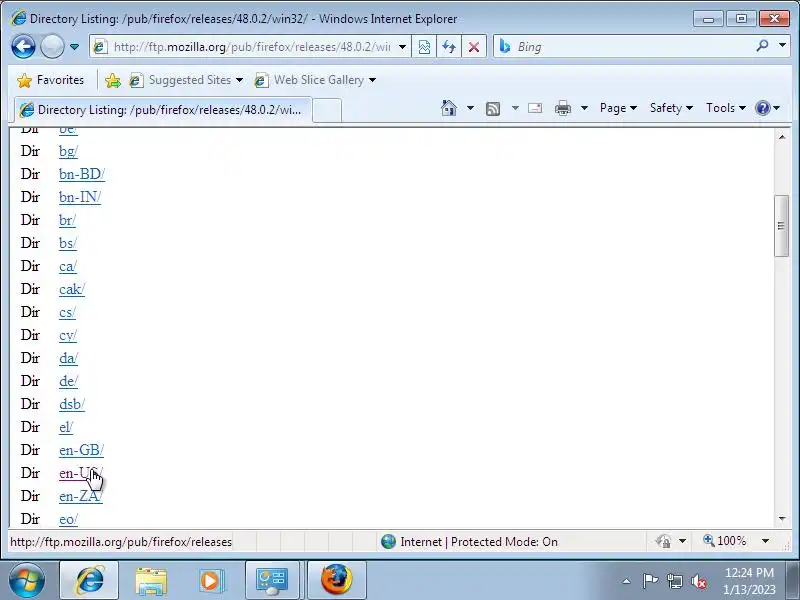
Task: Open the Page menu
Action: click(x=618, y=108)
